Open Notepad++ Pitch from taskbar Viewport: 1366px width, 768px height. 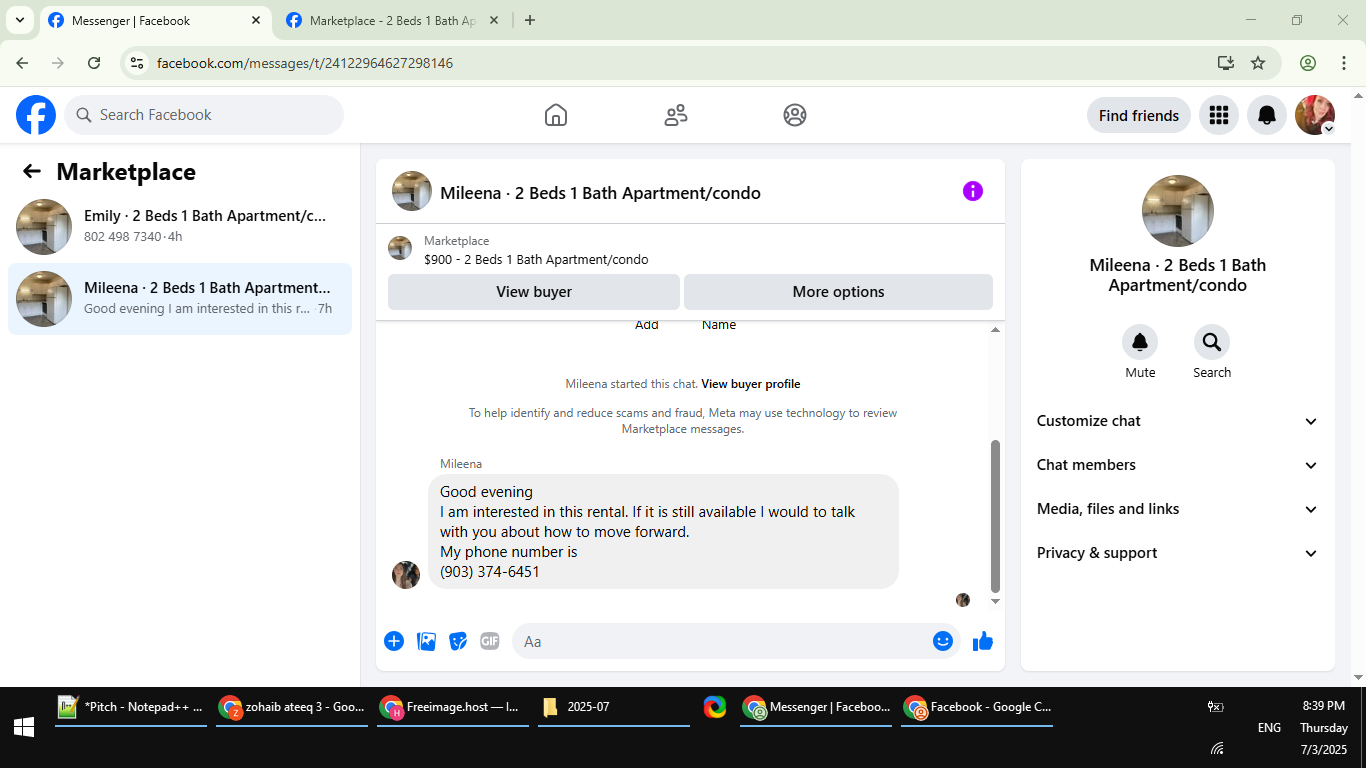[x=131, y=707]
